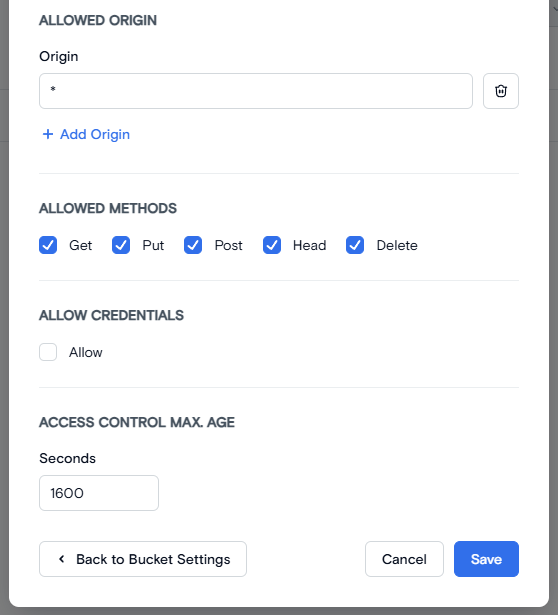The image size is (558, 615).
Task: Click the 'Allow' label under Allow Credentials
Action: 85,352
